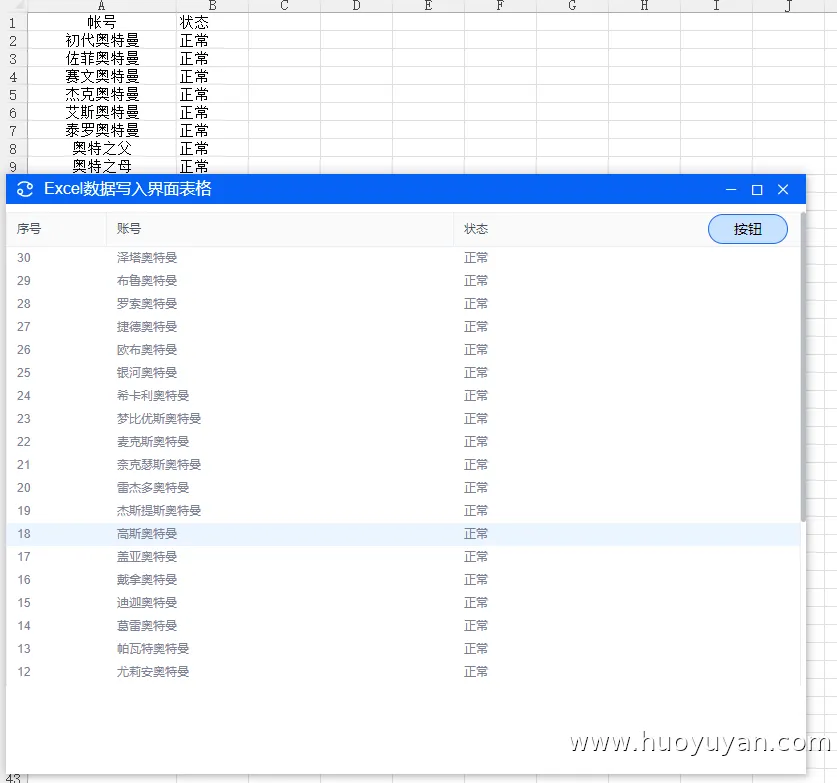This screenshot has width=837, height=783.
Task: Click the 按钮 button in the dialog
Action: pos(747,229)
